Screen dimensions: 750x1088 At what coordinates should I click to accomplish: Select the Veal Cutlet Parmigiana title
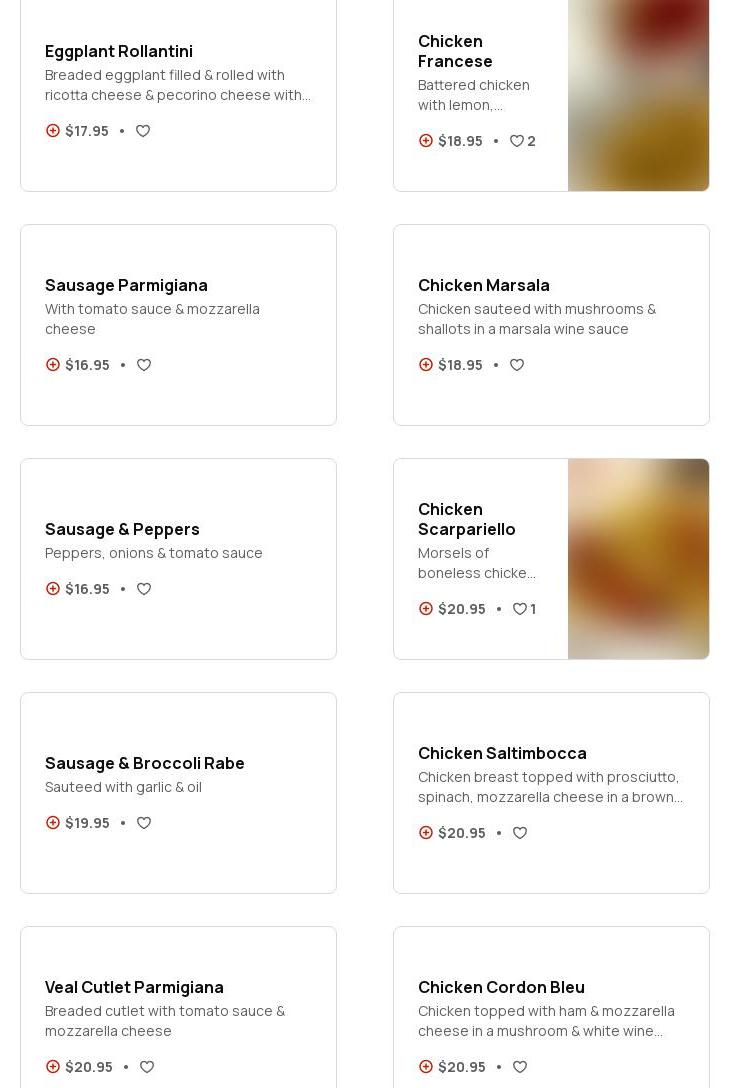(x=134, y=987)
